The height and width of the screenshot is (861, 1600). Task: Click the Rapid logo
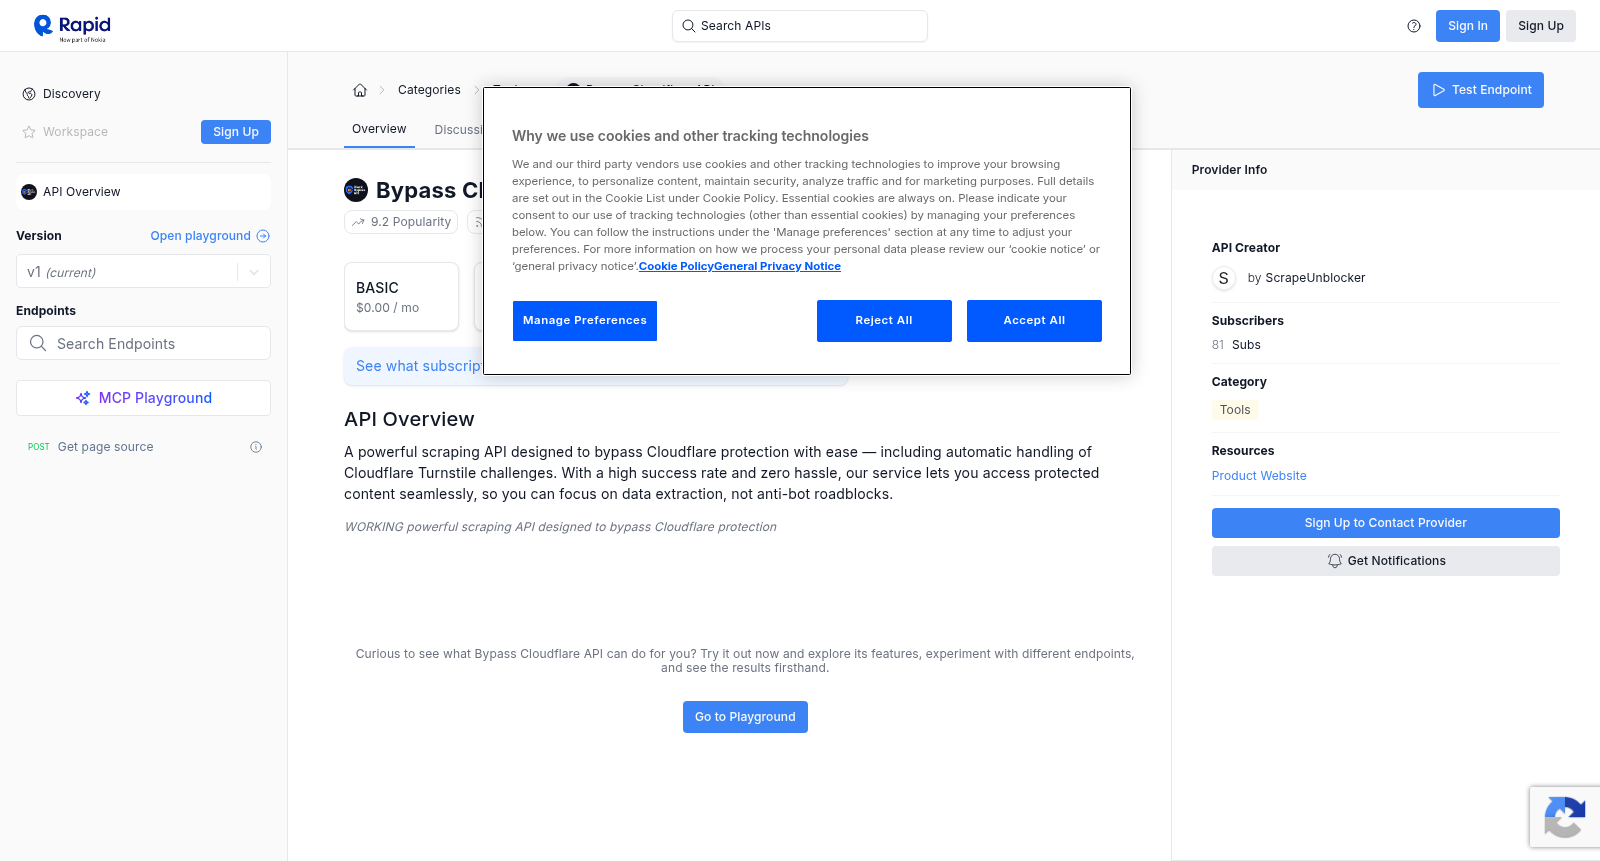pyautogui.click(x=72, y=27)
